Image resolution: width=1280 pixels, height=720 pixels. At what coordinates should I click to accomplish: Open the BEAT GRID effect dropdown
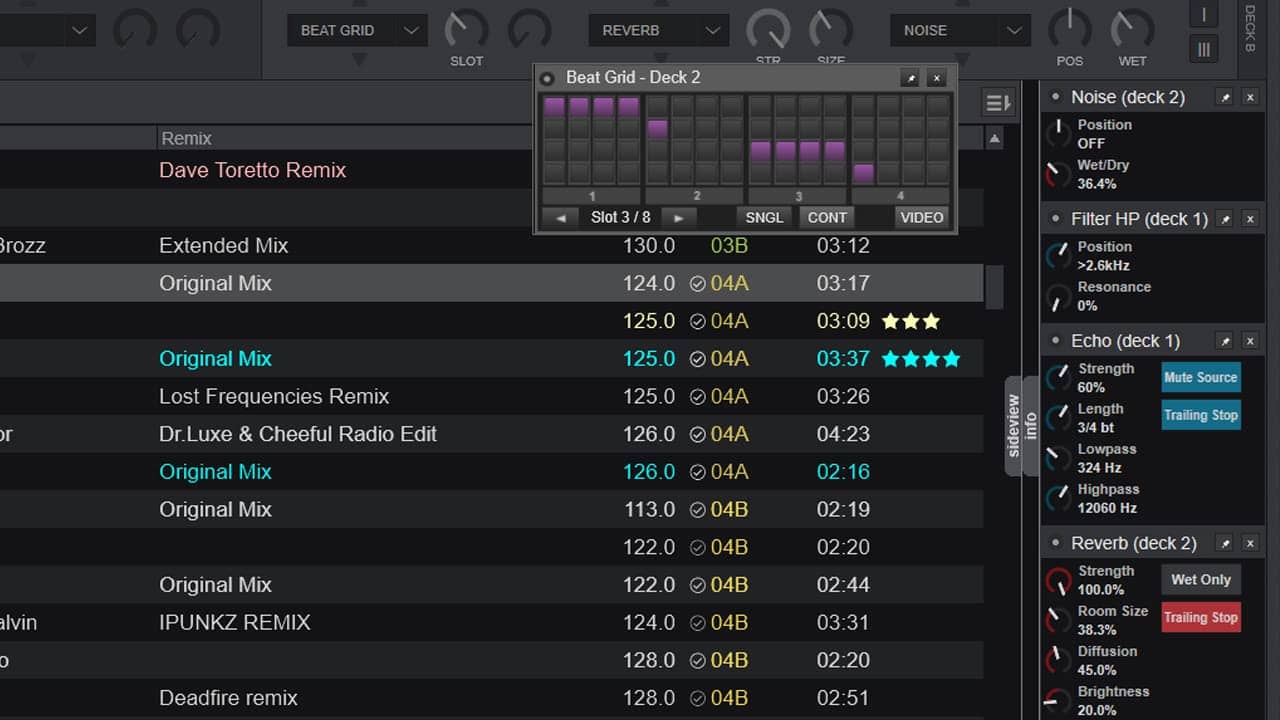coord(410,30)
